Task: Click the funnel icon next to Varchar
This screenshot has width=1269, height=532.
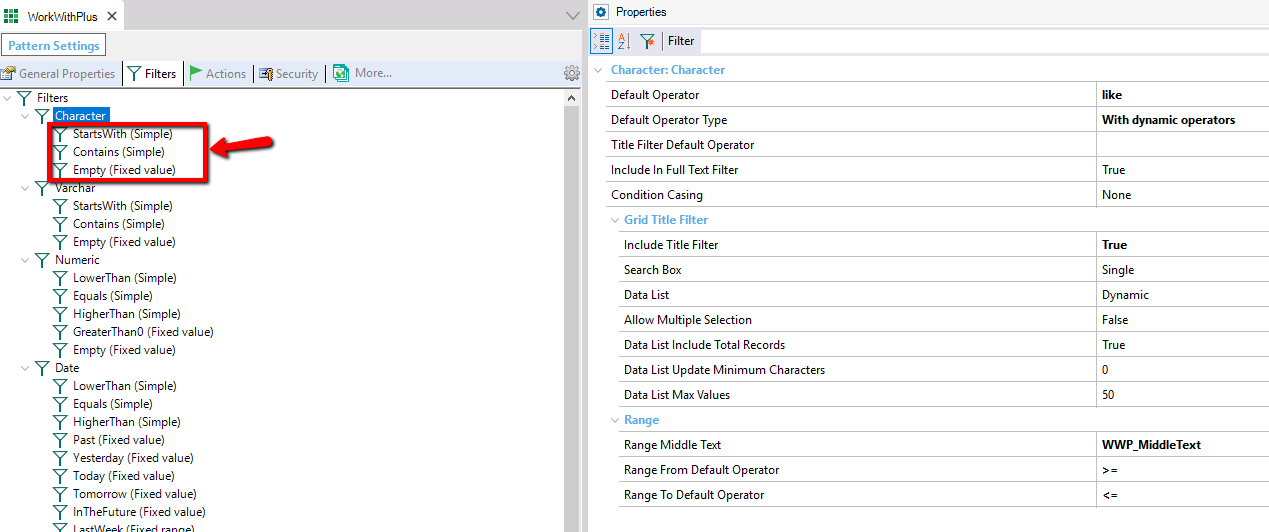Action: pos(42,188)
